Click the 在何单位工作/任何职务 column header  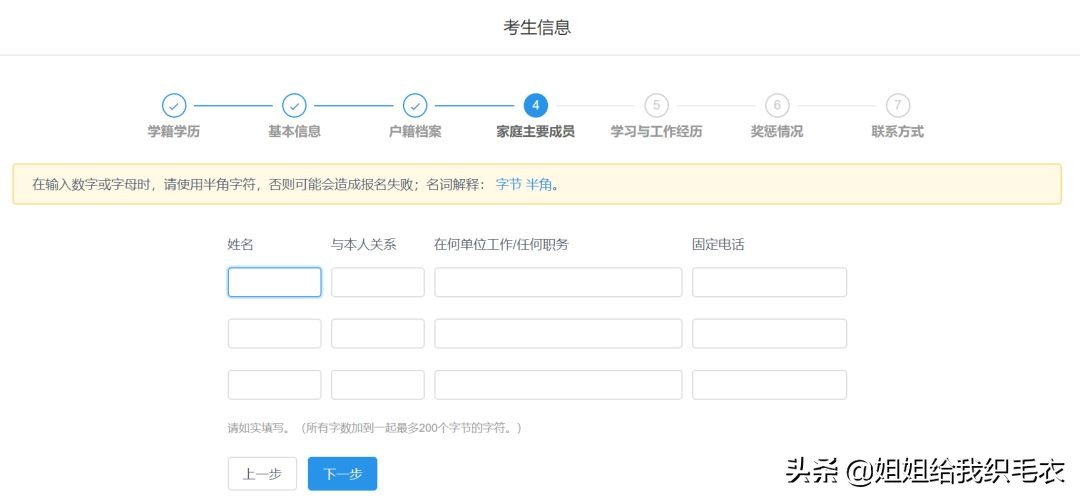(x=501, y=244)
